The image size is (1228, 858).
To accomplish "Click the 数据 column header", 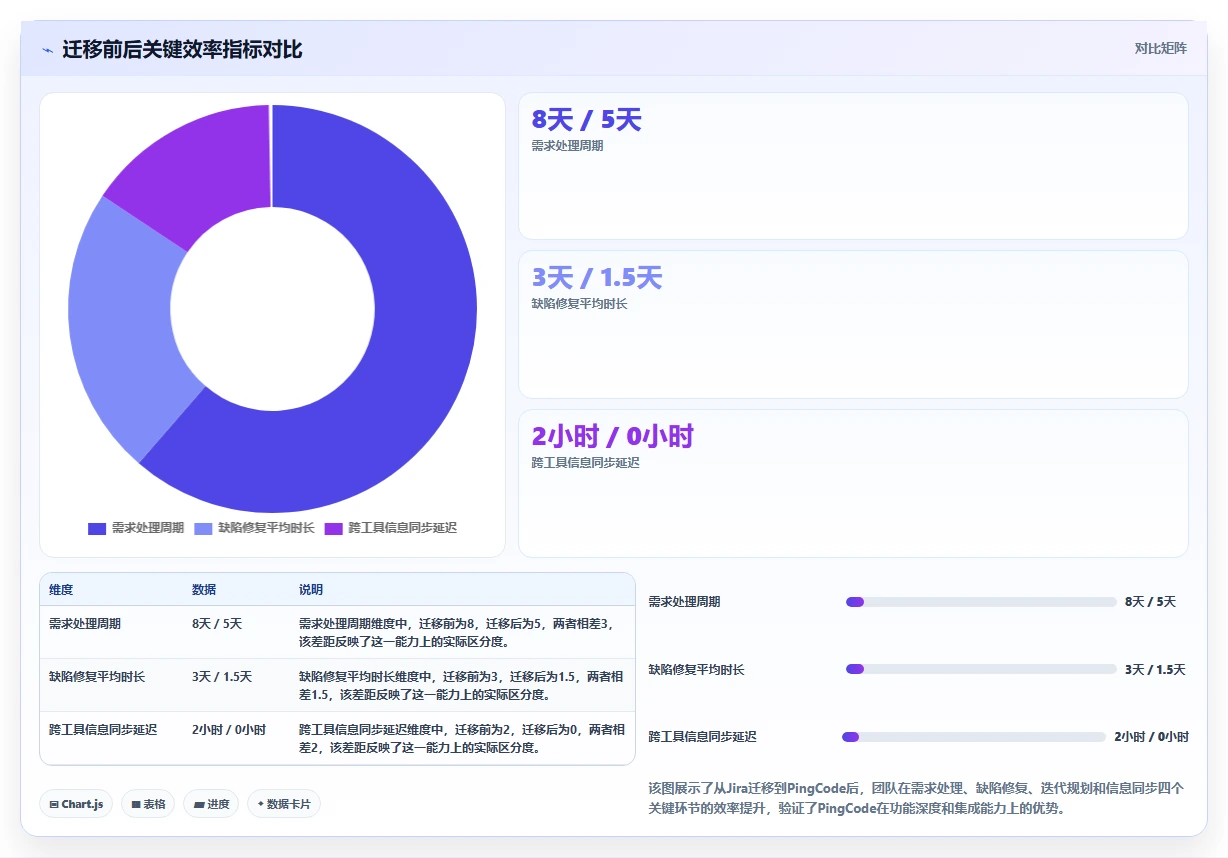I will (x=204, y=590).
